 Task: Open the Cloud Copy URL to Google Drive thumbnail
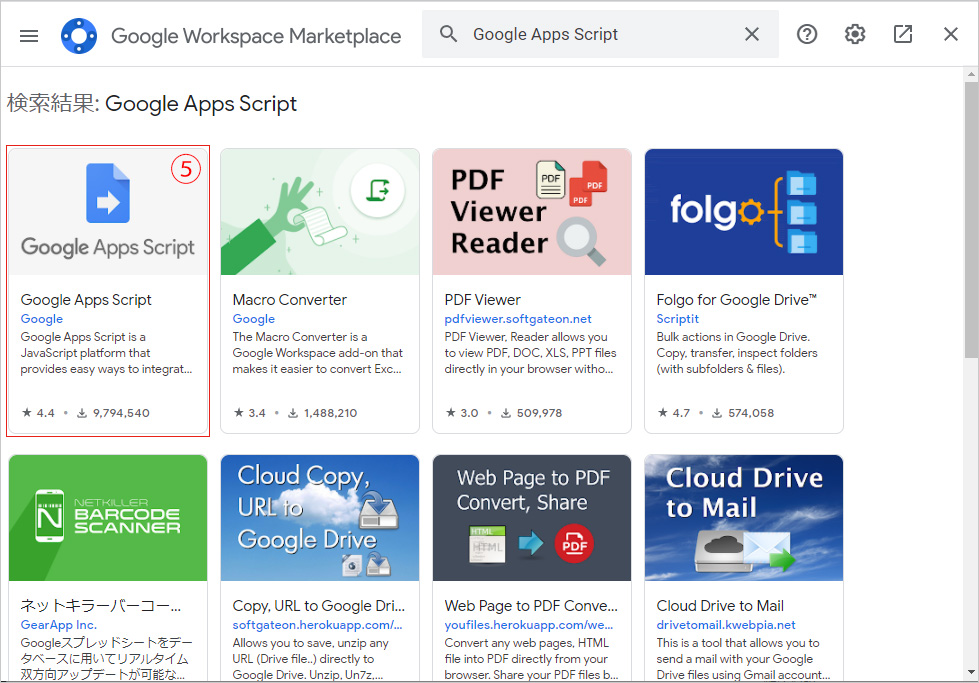click(320, 518)
